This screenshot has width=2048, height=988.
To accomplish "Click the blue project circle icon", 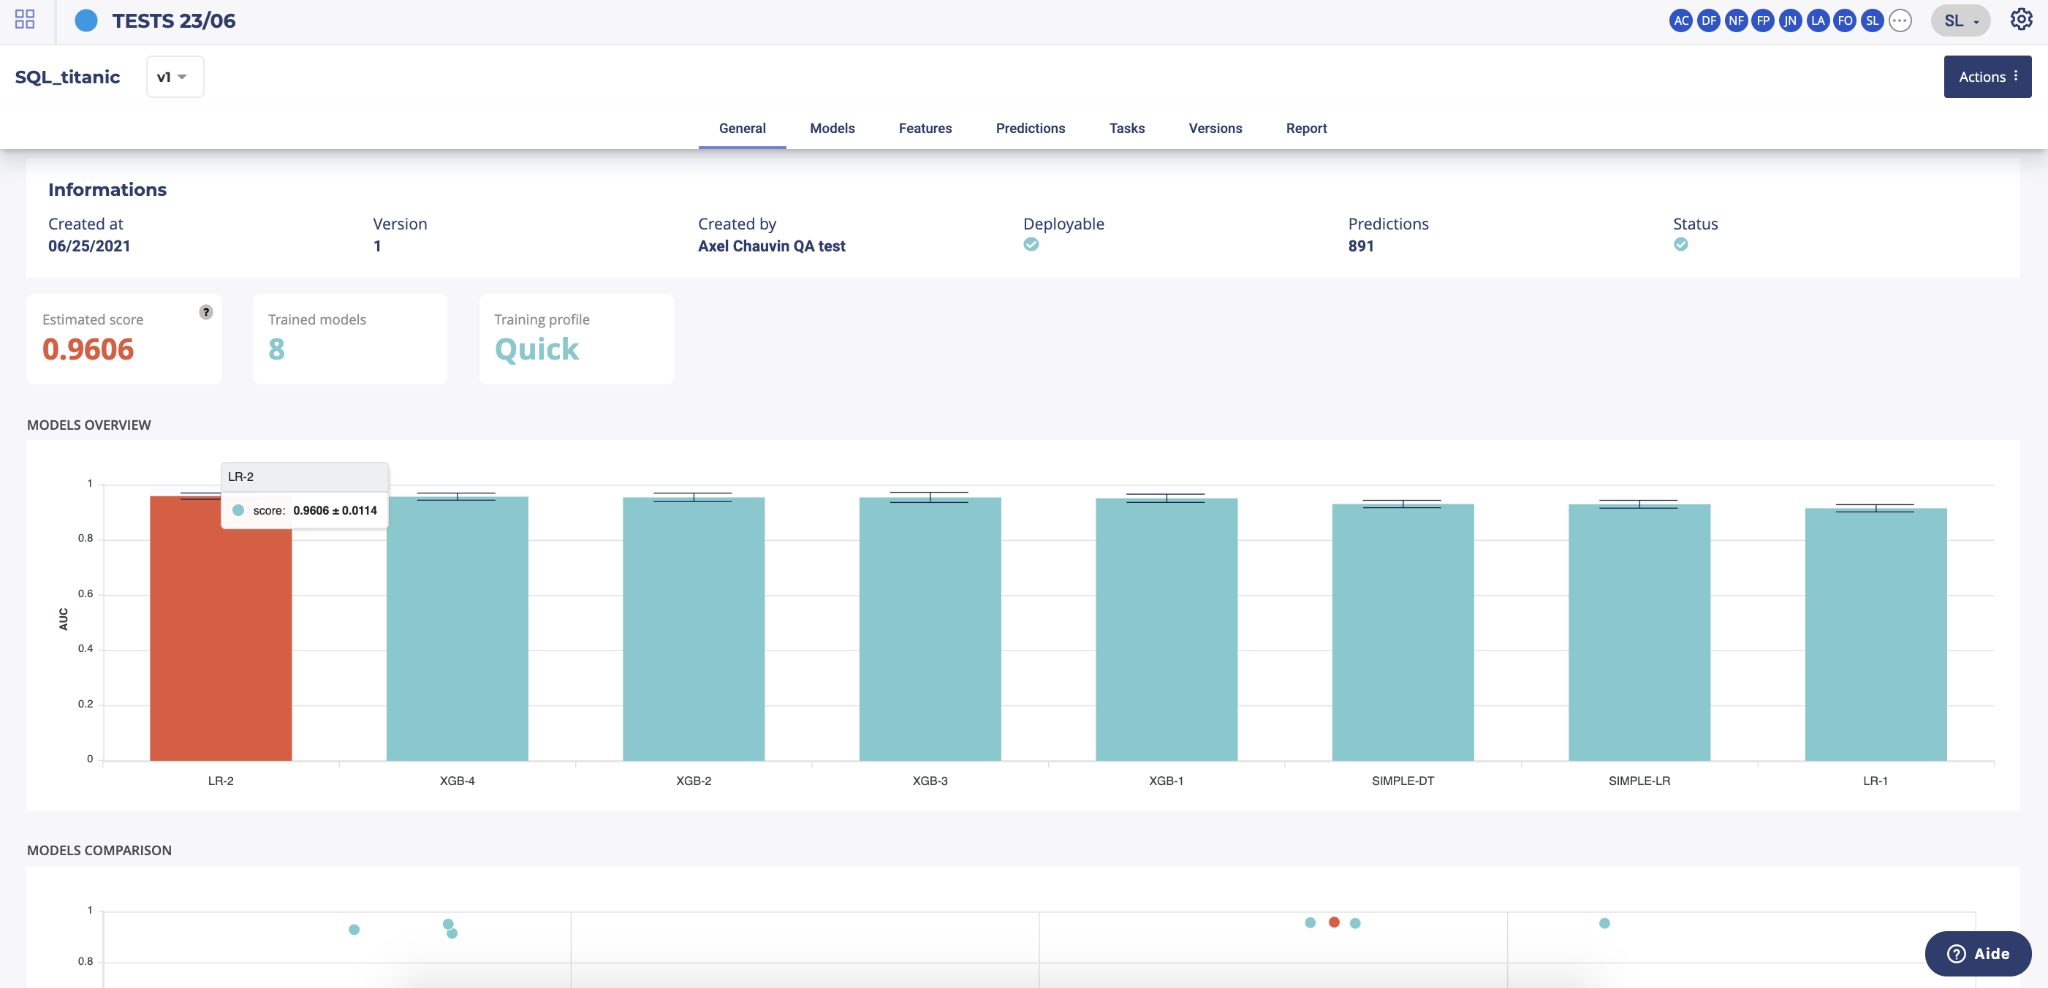I will (87, 21).
